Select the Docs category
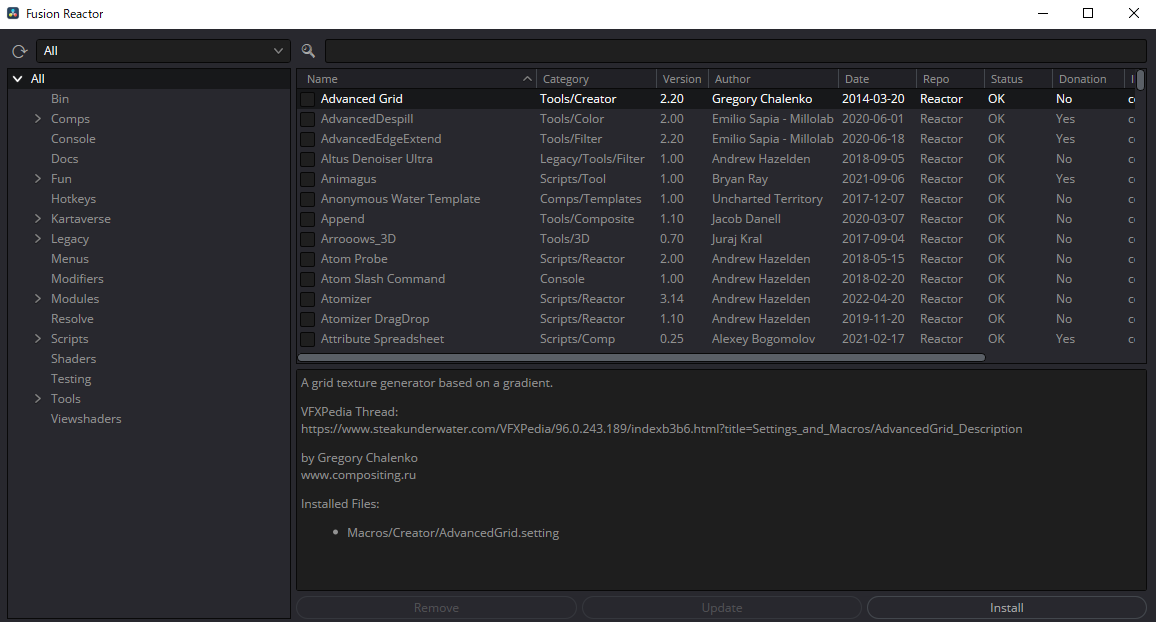The height and width of the screenshot is (622, 1156). coord(64,158)
